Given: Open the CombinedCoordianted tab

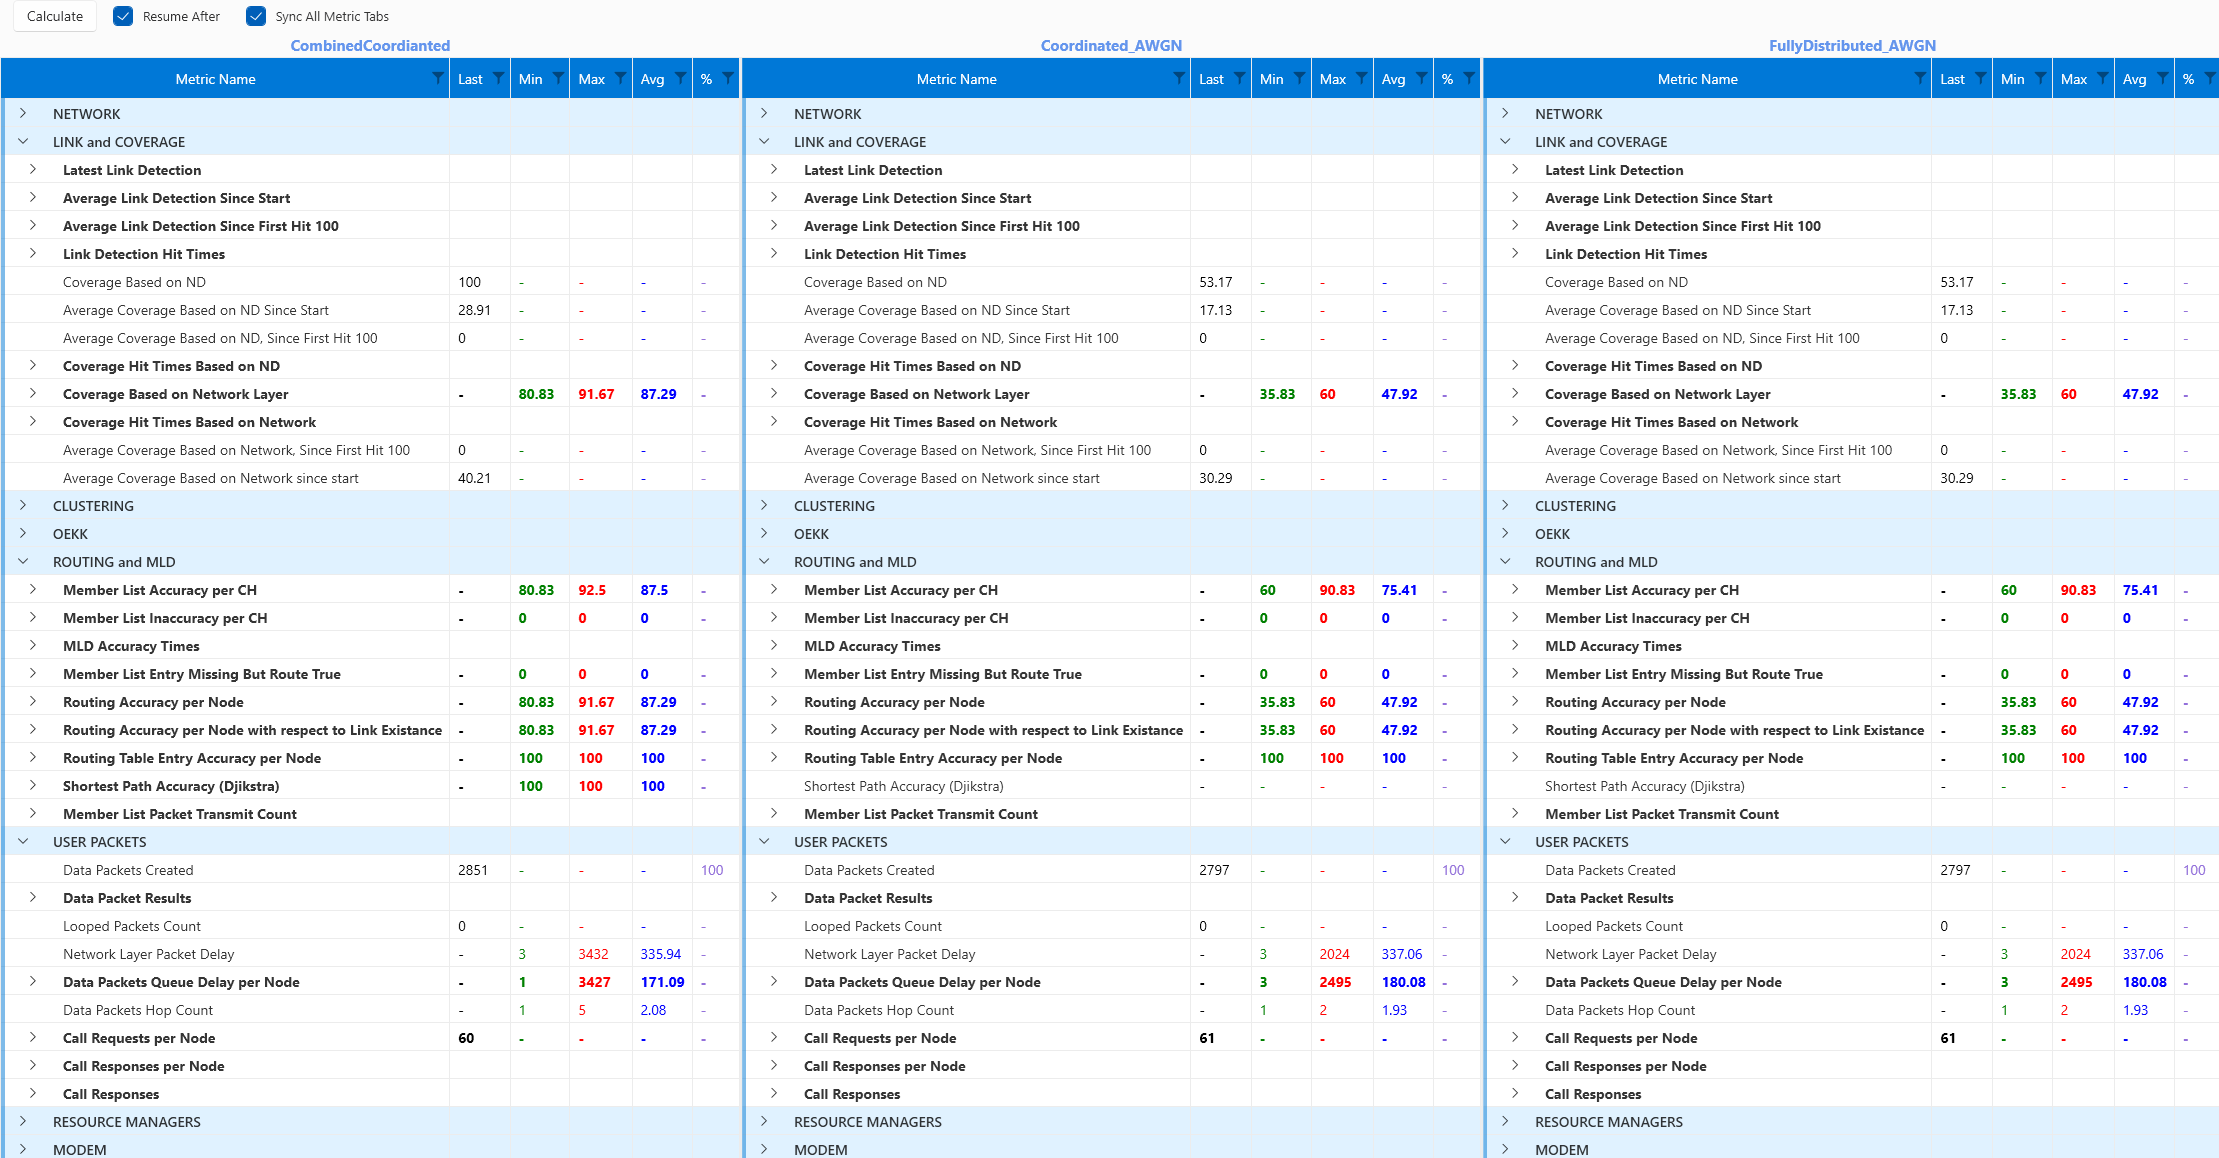Looking at the screenshot, I should point(370,45).
